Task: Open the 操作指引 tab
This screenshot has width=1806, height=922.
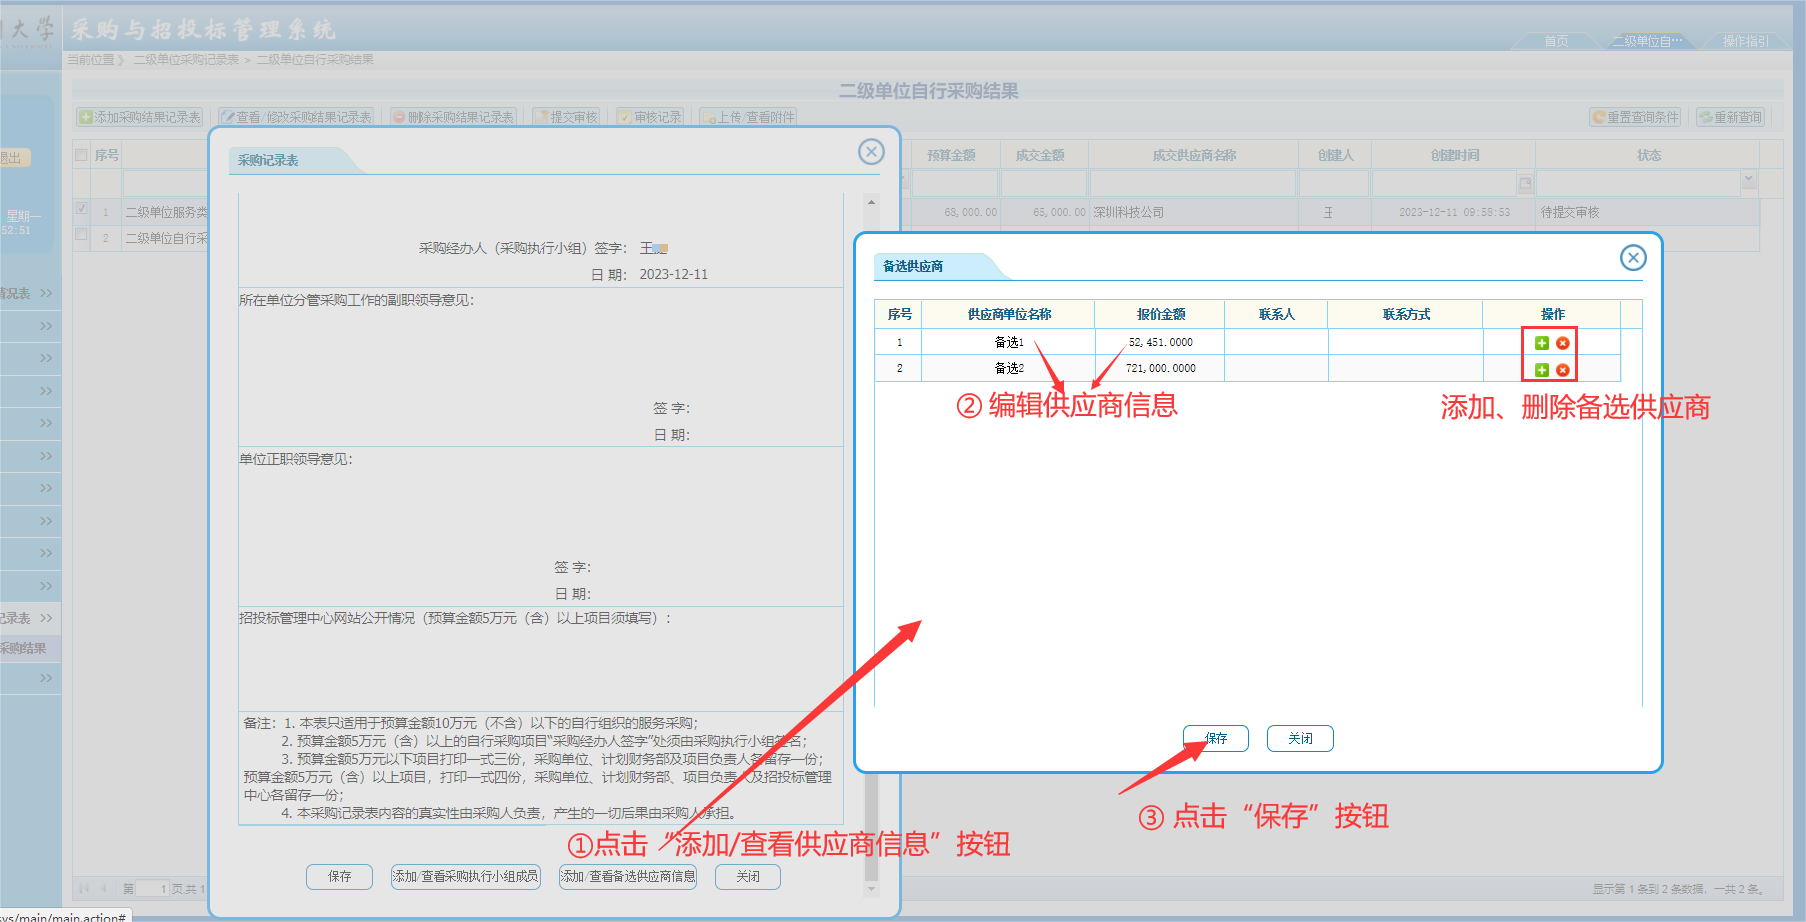Action: [x=1745, y=41]
